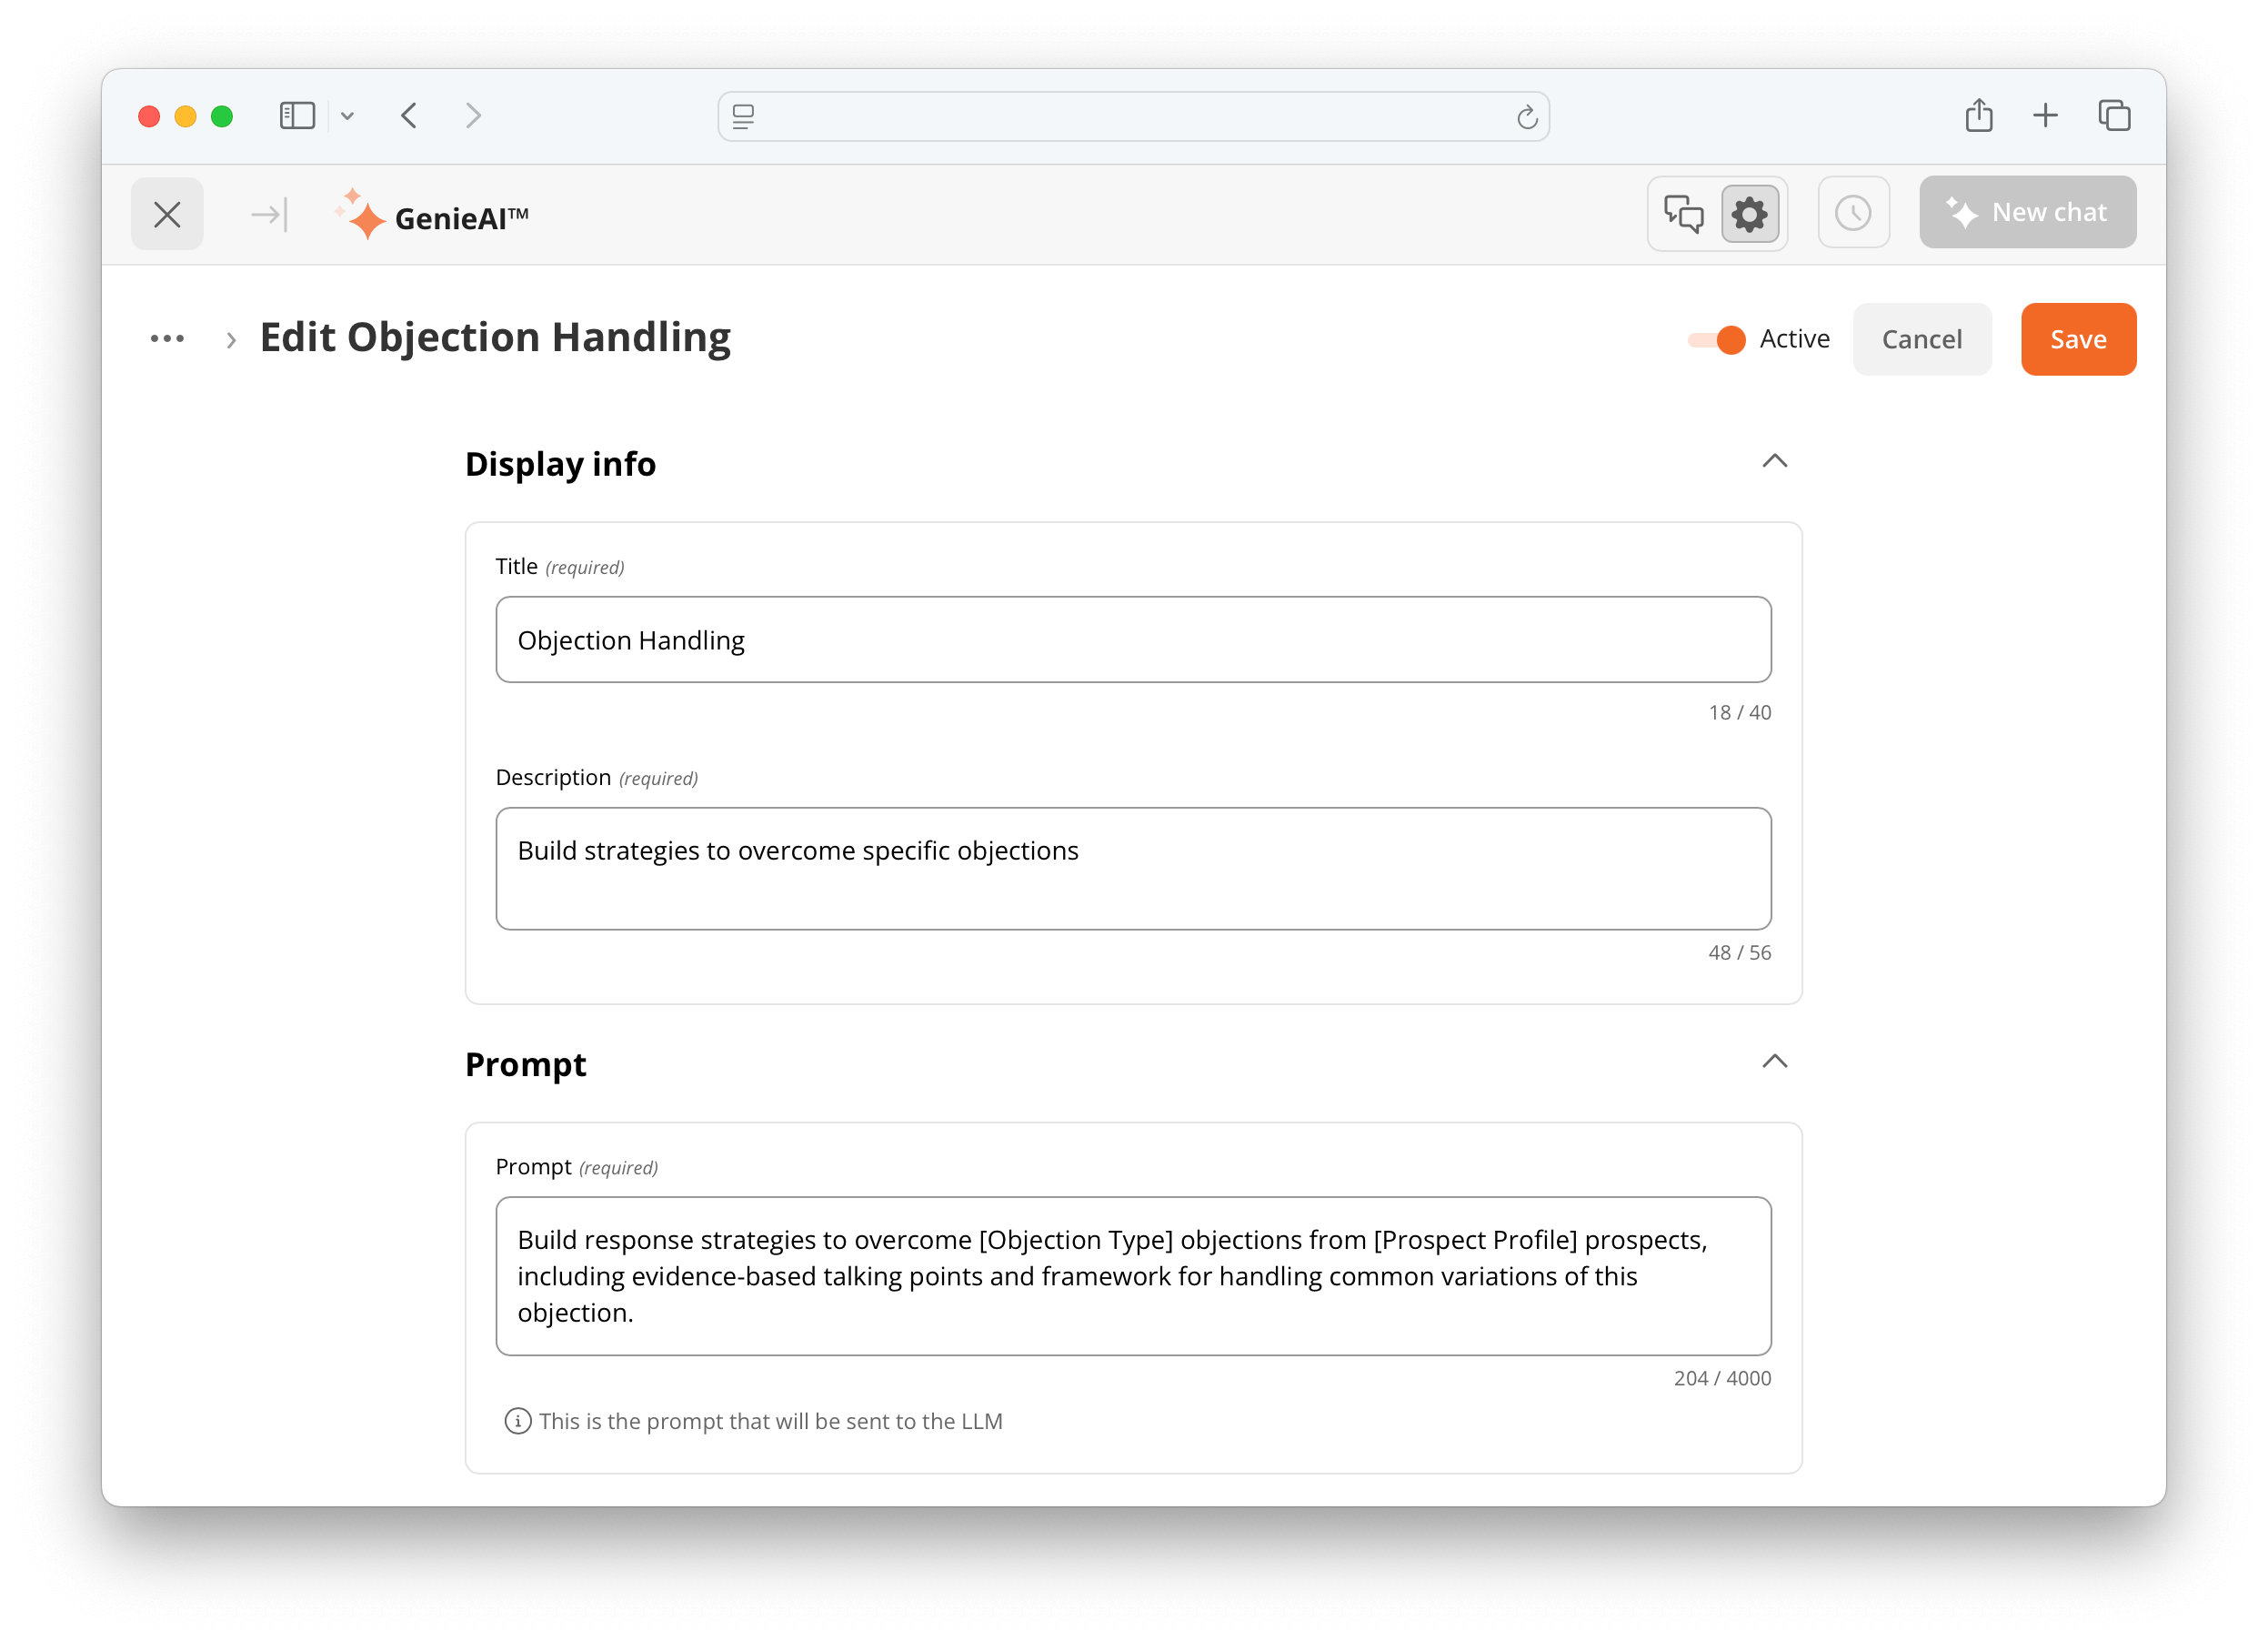Viewport: 2268px width, 1641px height.
Task: Toggle the browser sidebar icon
Action: [x=297, y=116]
